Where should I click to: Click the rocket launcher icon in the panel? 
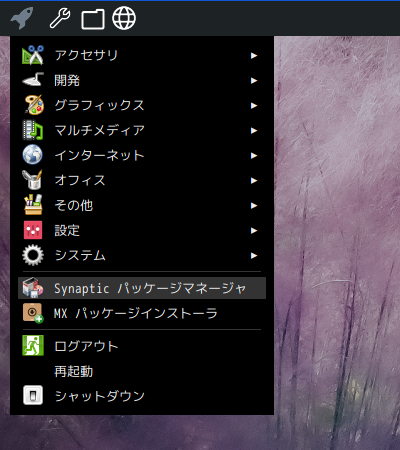click(x=22, y=18)
